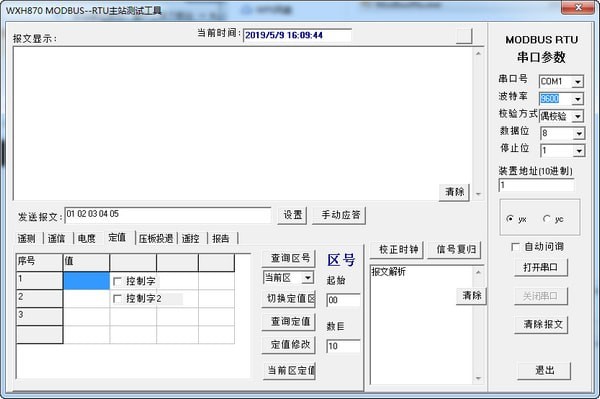Select the 定值 tab

[x=117, y=238]
